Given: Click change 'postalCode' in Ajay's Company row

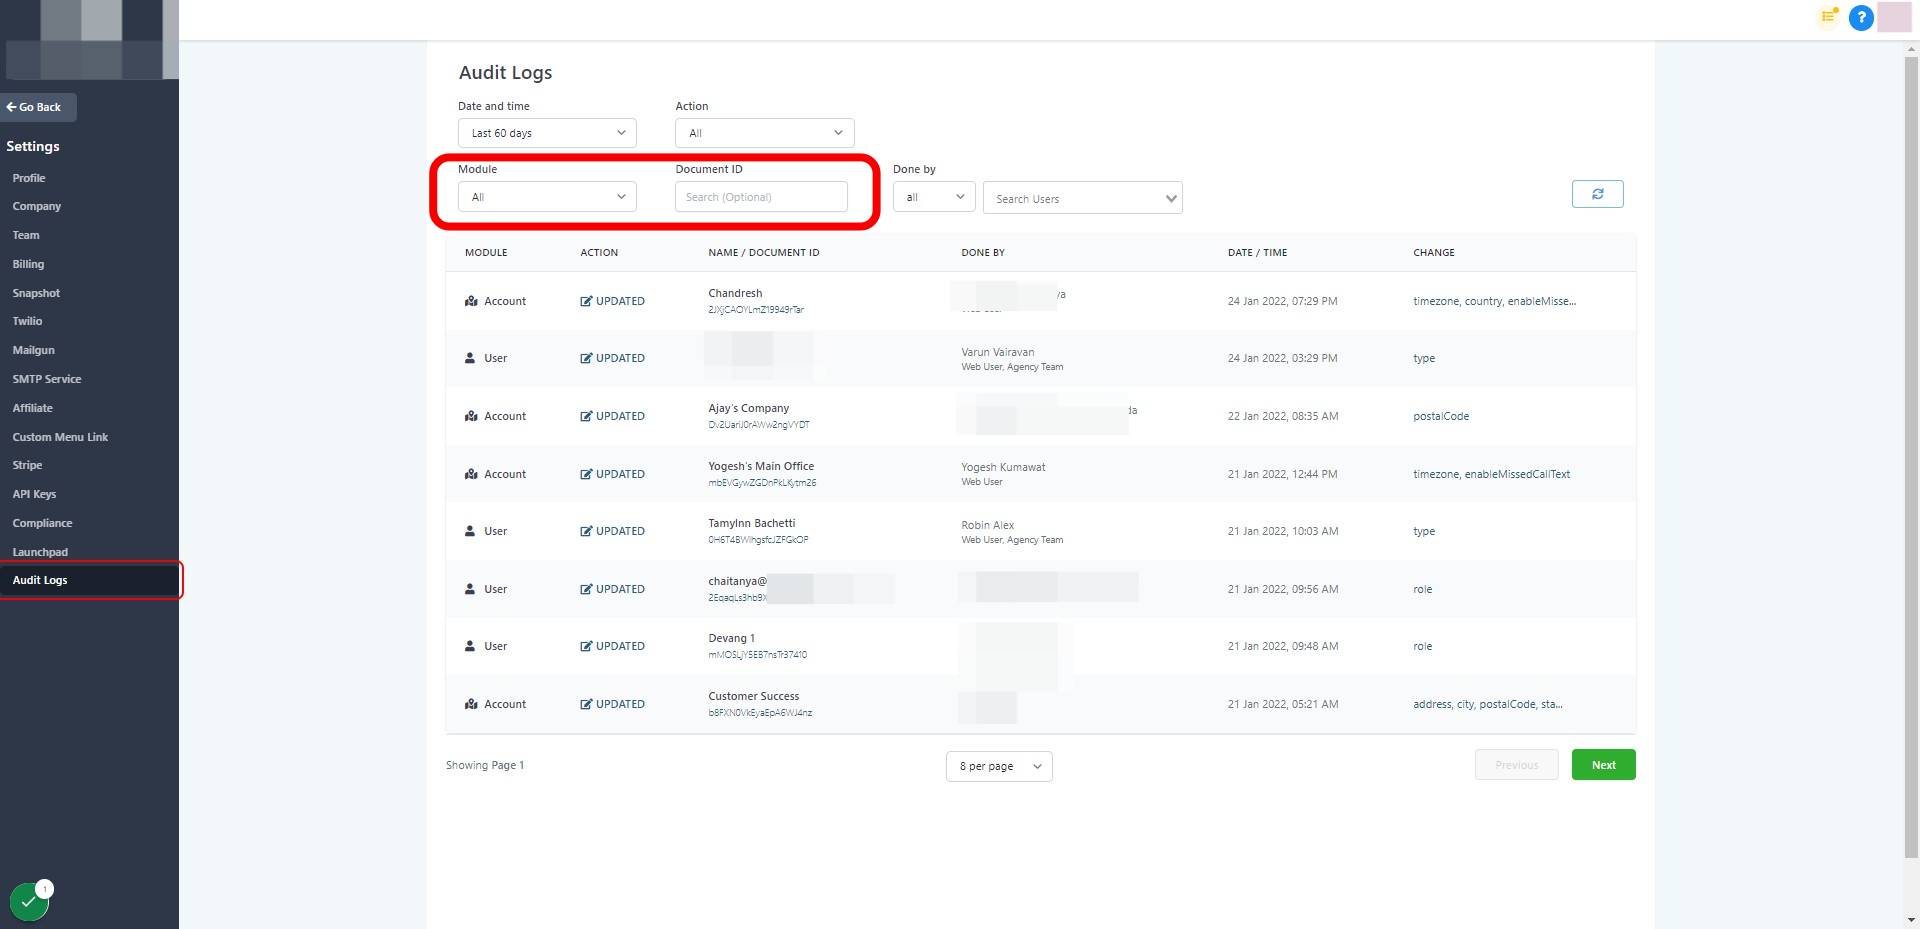Looking at the screenshot, I should click(1441, 416).
